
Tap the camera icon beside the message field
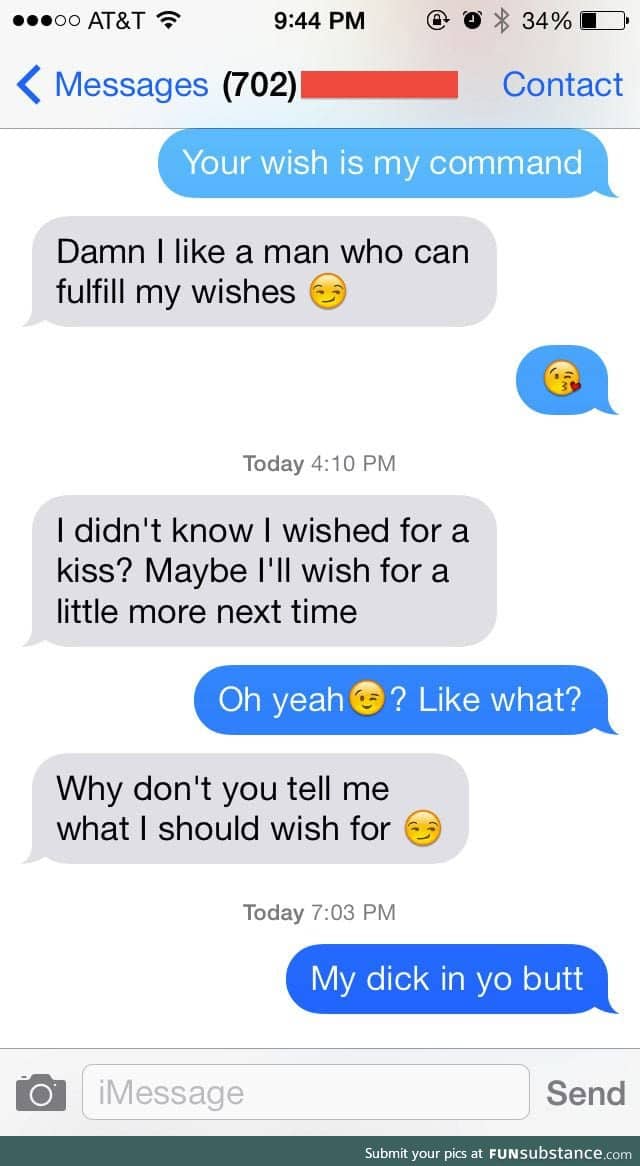point(41,1092)
